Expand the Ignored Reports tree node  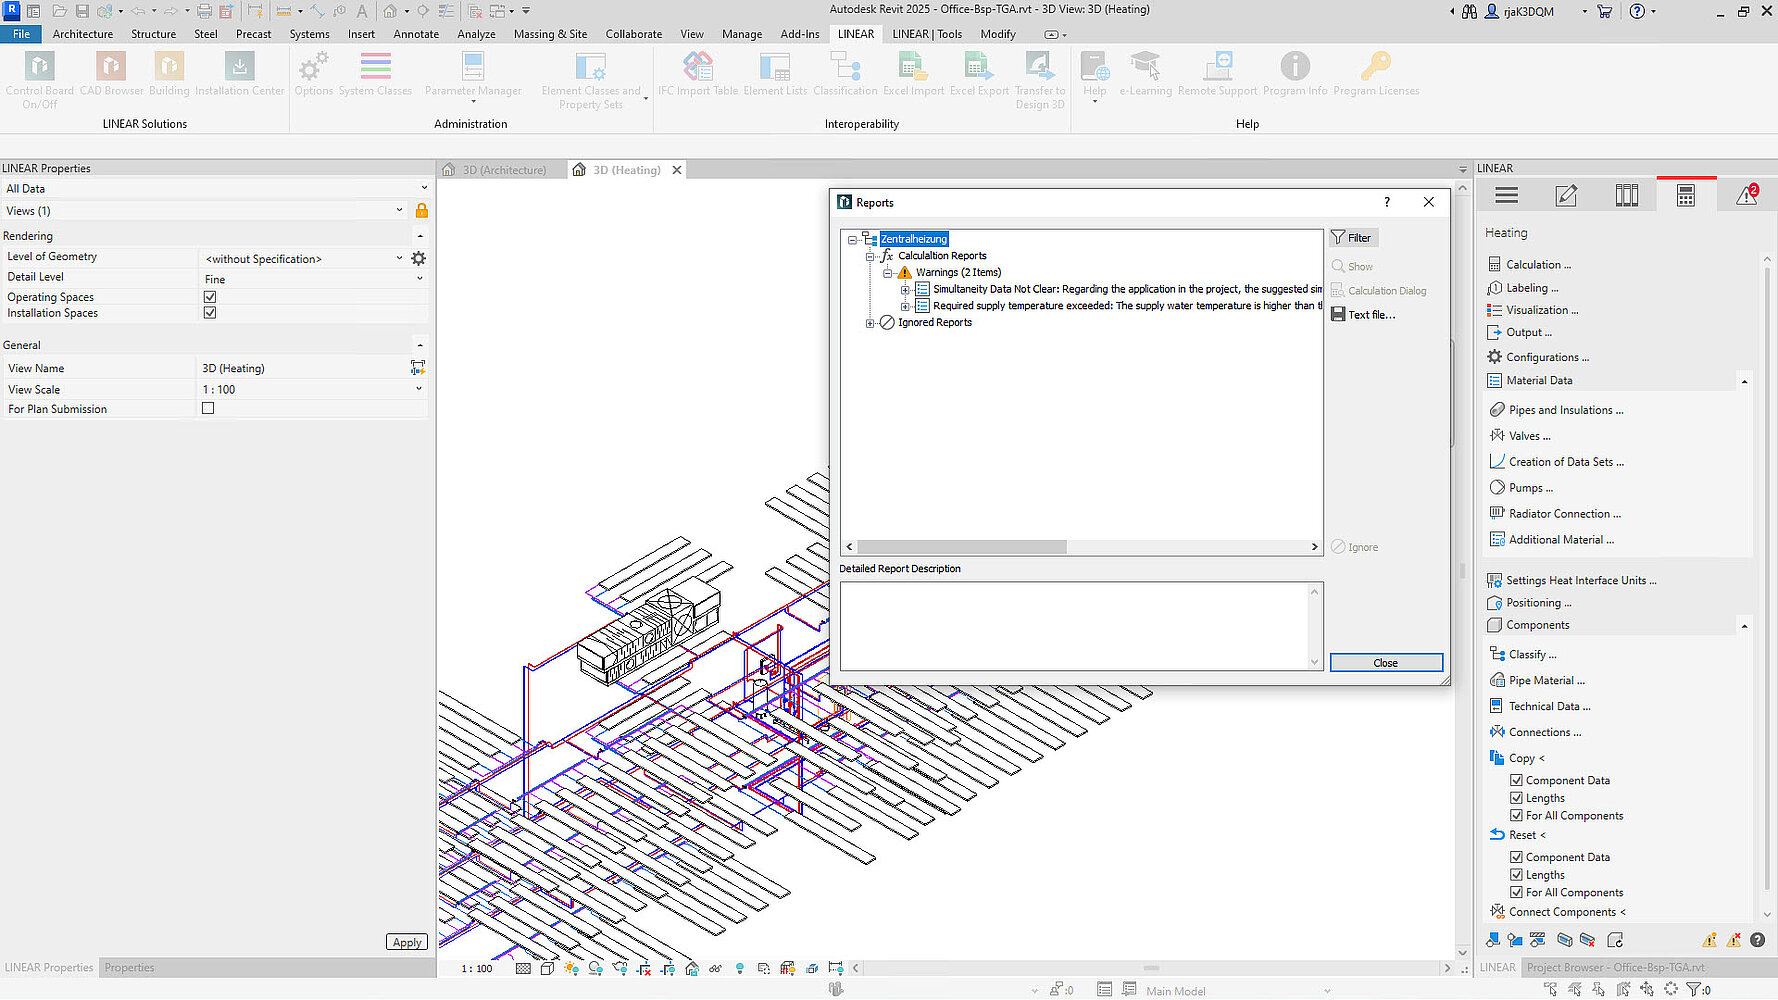870,323
